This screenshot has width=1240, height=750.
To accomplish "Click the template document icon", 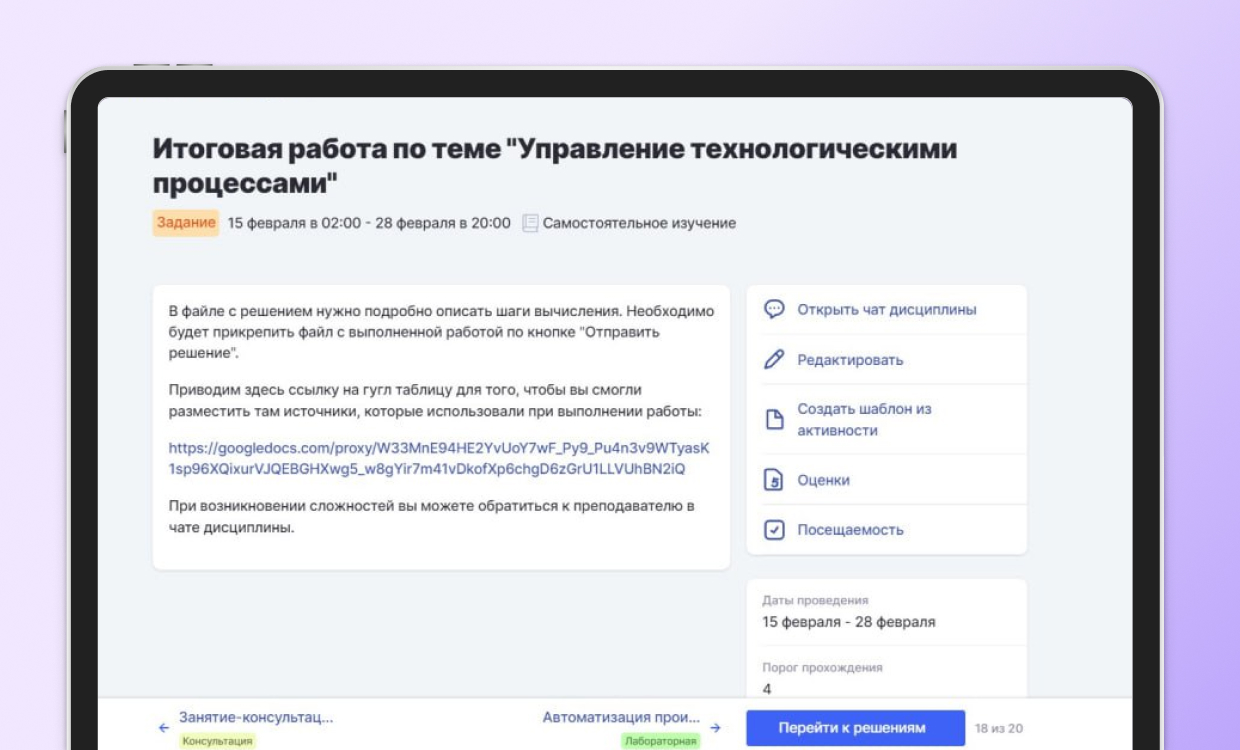I will pos(774,420).
